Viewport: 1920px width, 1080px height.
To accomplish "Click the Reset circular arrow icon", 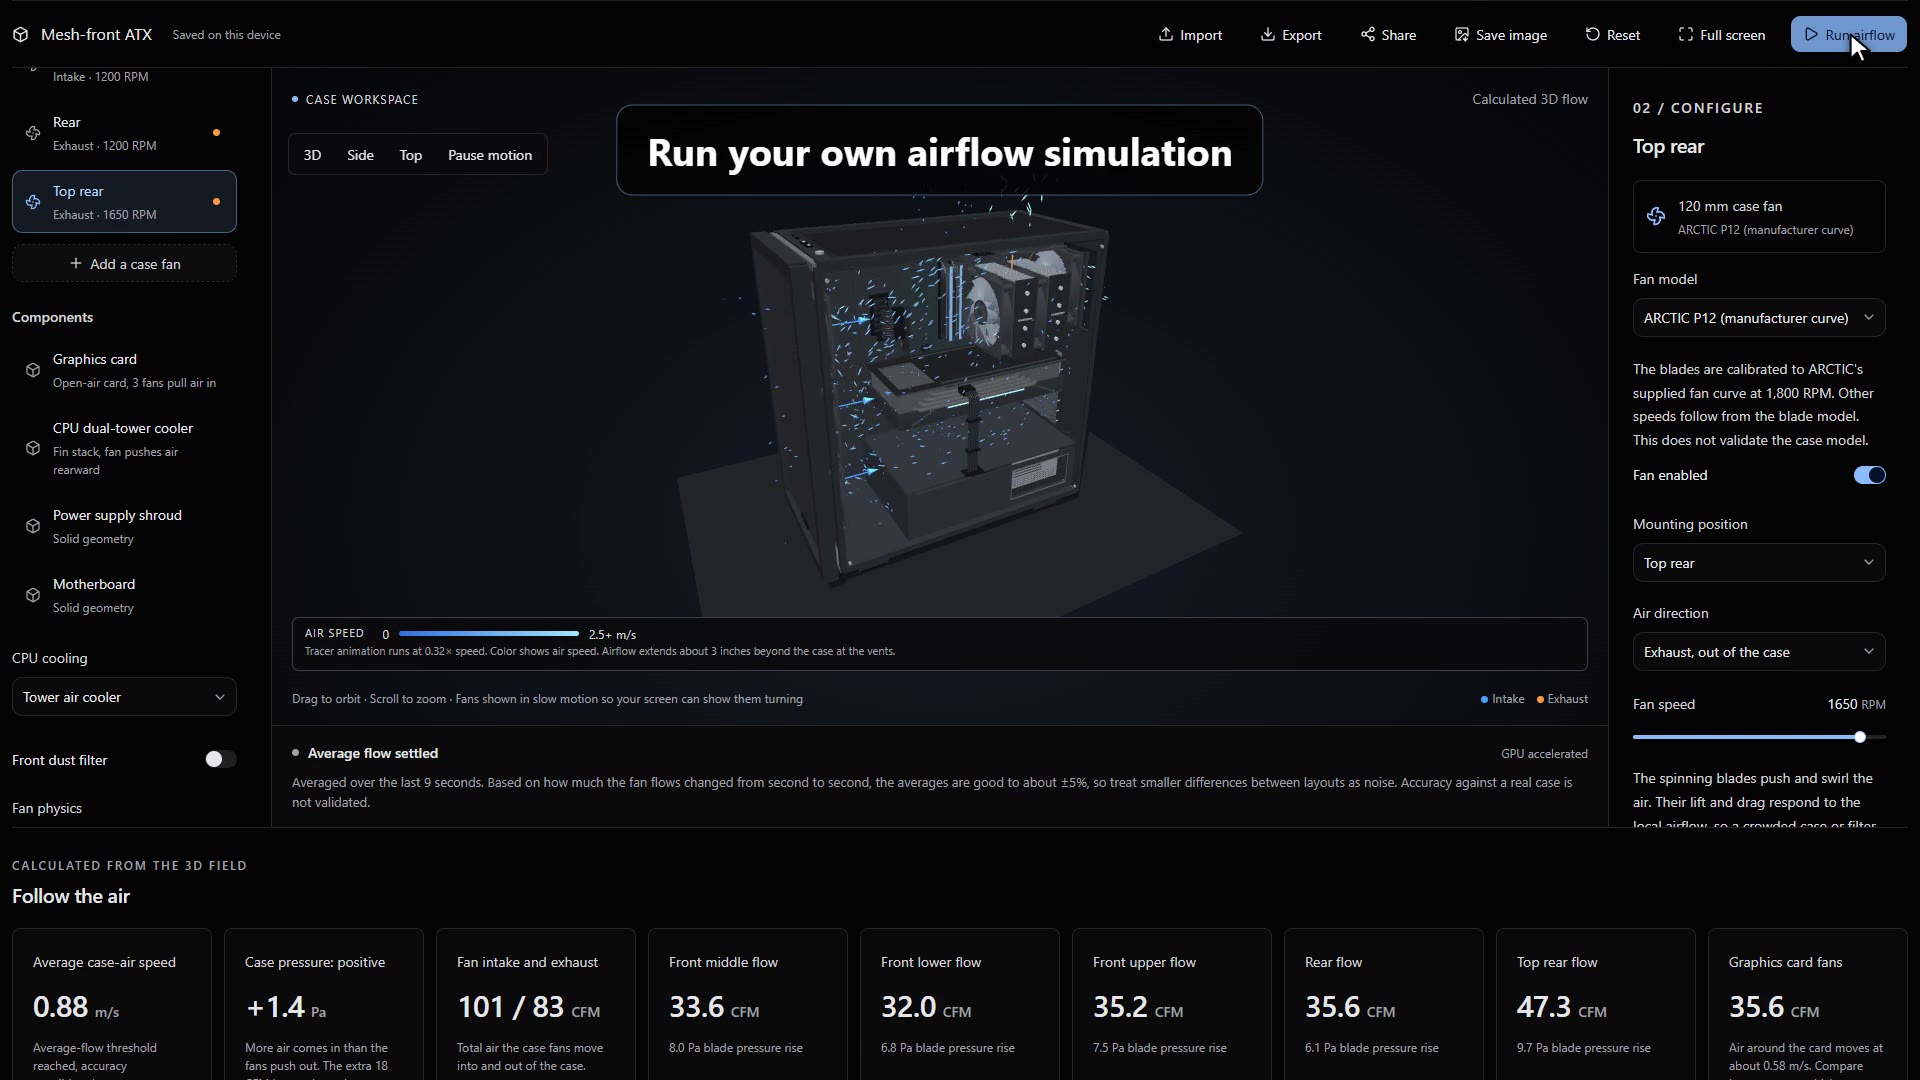I will [1592, 34].
